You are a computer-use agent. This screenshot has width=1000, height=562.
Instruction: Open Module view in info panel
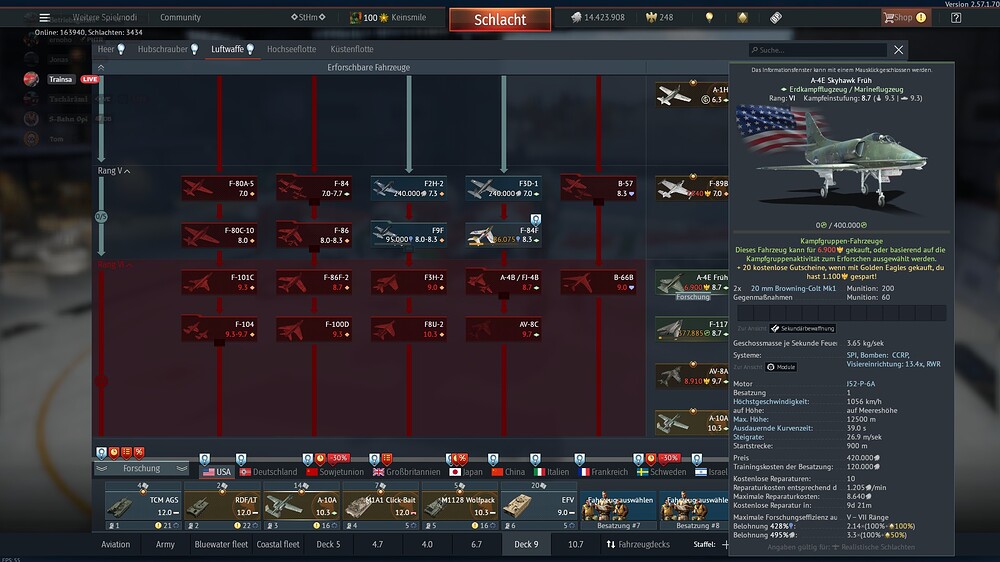pos(781,367)
